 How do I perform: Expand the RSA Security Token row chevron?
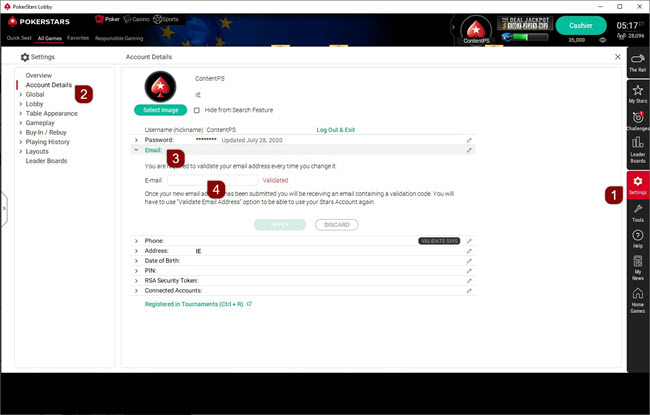pos(136,281)
